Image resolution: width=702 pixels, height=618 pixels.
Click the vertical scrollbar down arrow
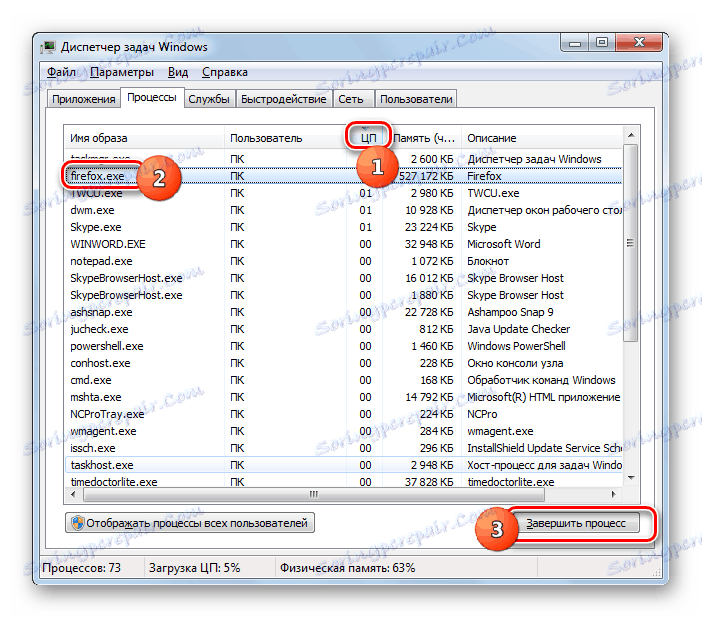click(x=631, y=478)
